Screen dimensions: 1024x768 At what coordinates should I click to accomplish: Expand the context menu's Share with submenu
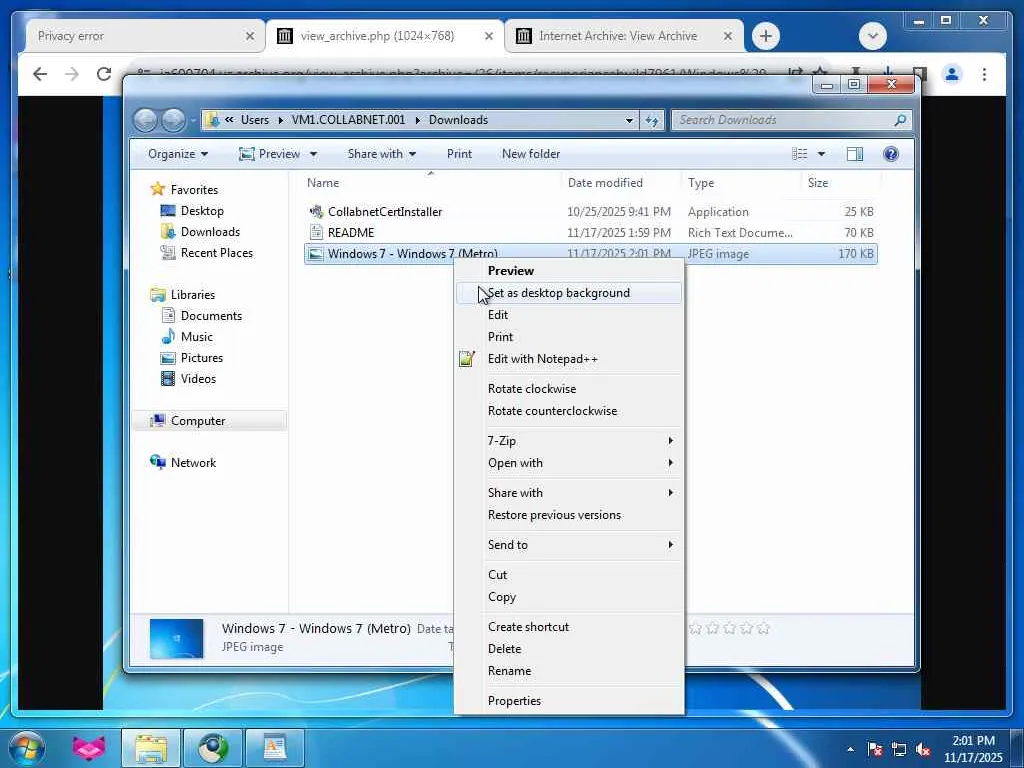568,493
